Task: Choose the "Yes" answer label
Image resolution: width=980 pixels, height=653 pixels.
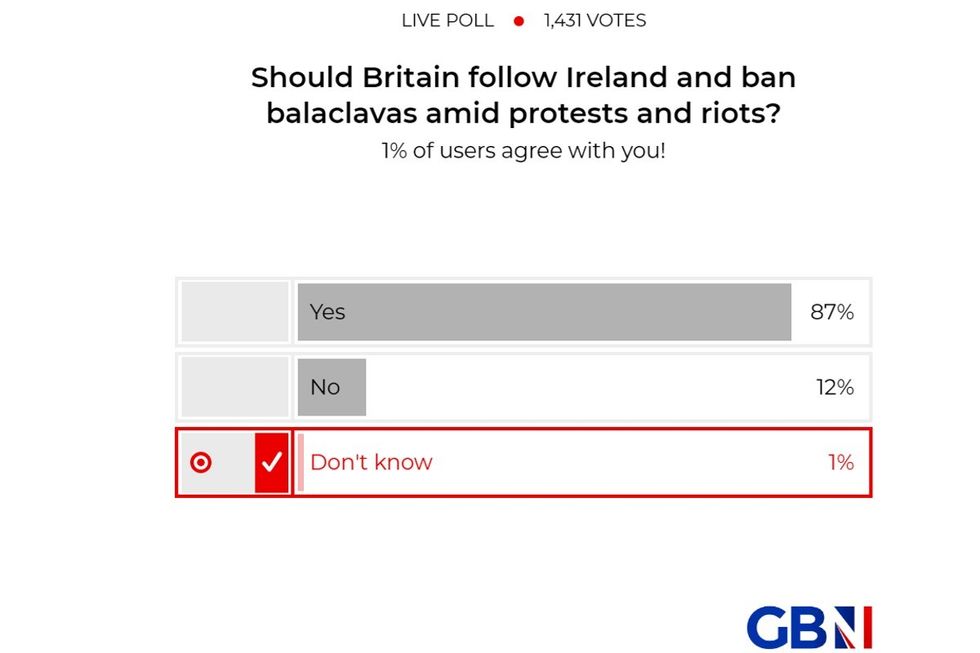Action: coord(327,312)
